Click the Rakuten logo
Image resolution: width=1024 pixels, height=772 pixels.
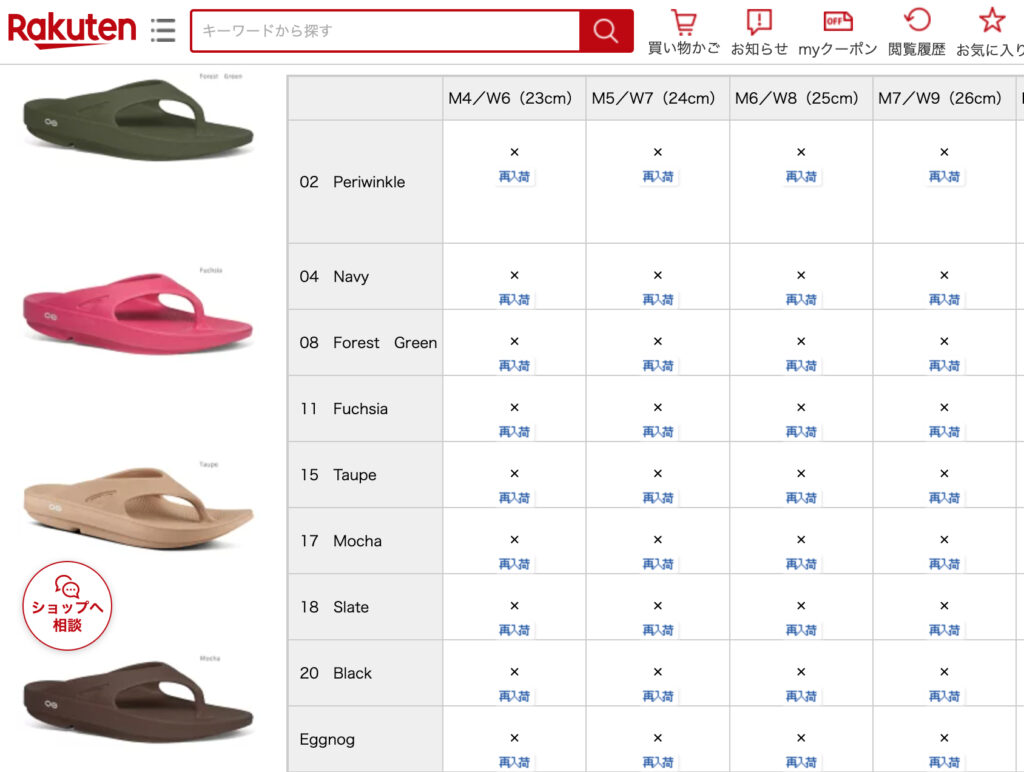72,30
